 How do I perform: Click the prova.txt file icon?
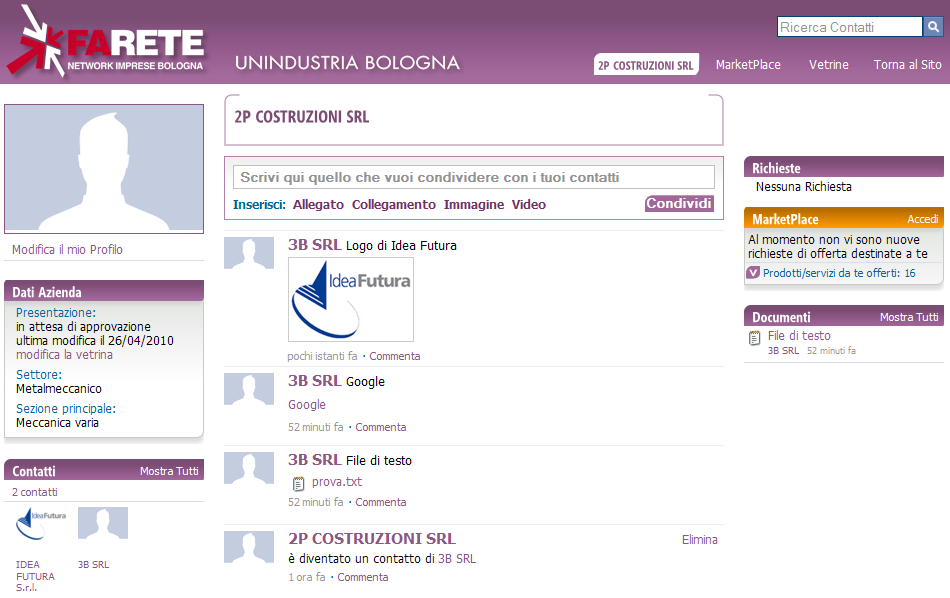(298, 483)
